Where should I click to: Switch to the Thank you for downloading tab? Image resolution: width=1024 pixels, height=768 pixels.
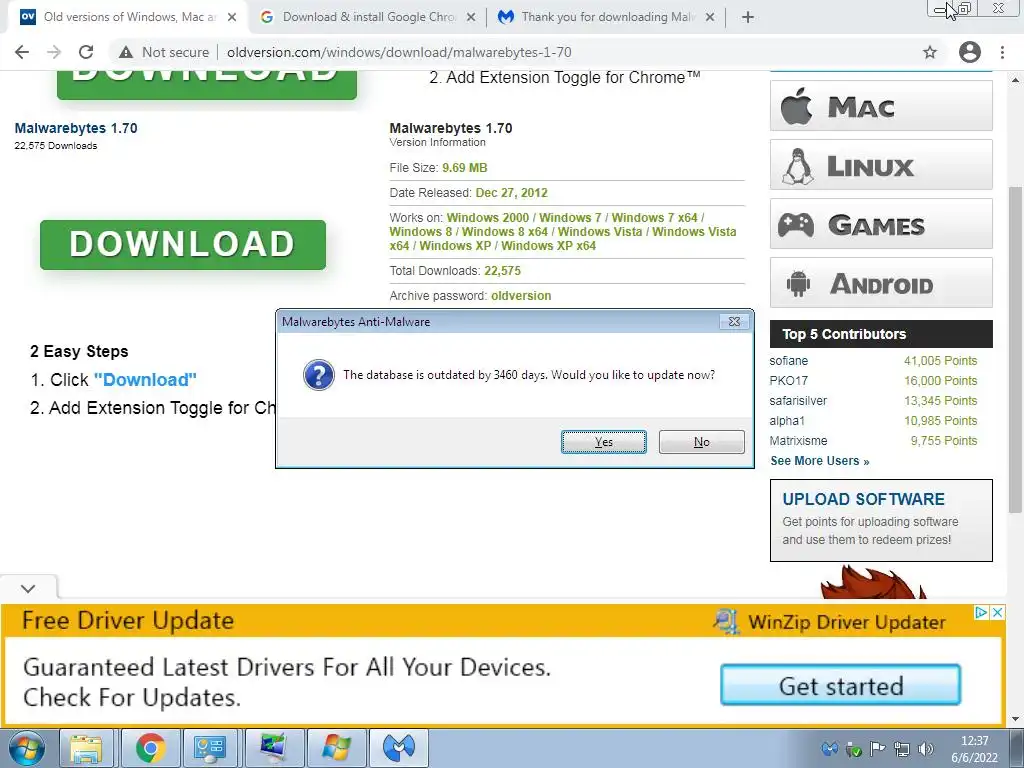tap(607, 17)
